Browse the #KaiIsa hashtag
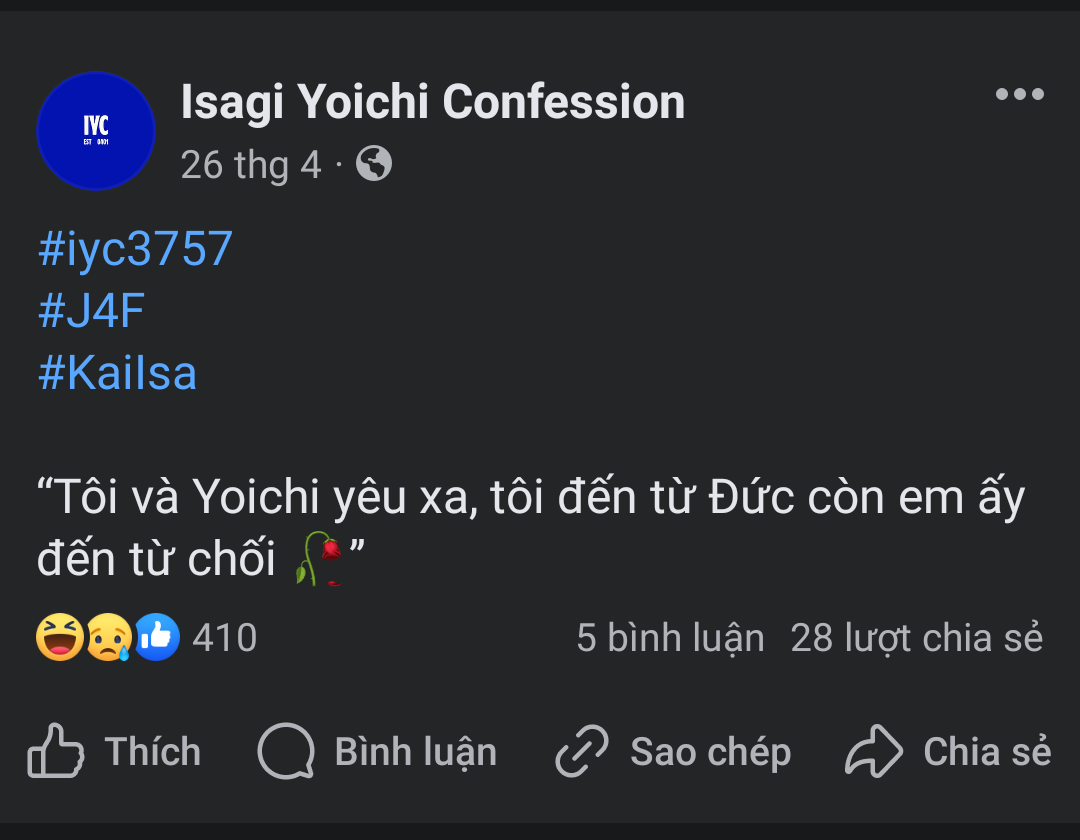The image size is (1080, 840). click(x=117, y=373)
